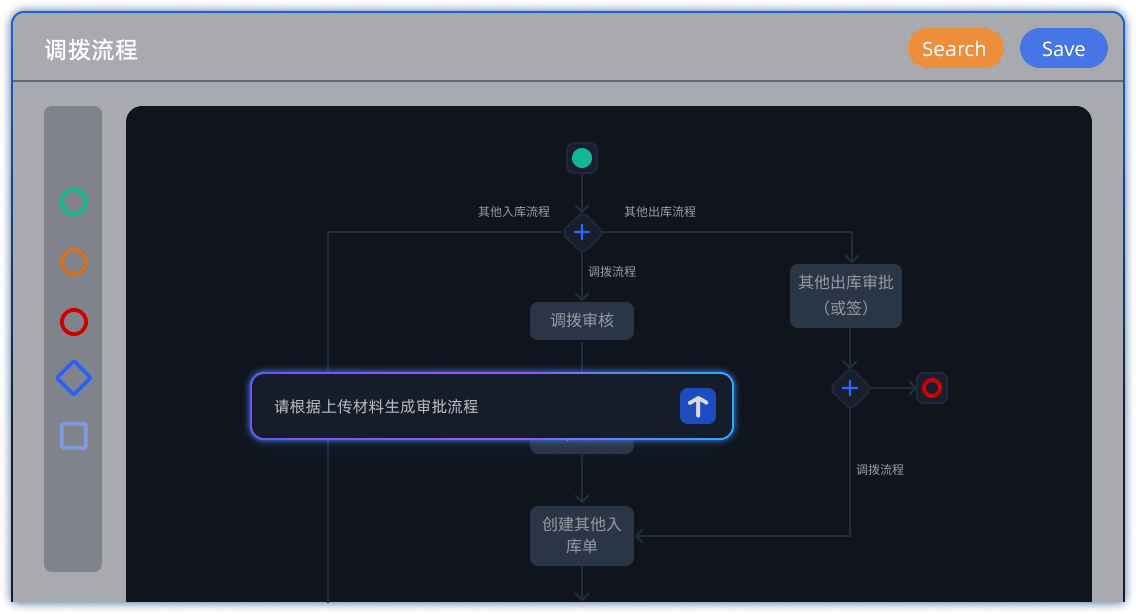Click the Search button
The image size is (1136, 614).
(x=955, y=48)
